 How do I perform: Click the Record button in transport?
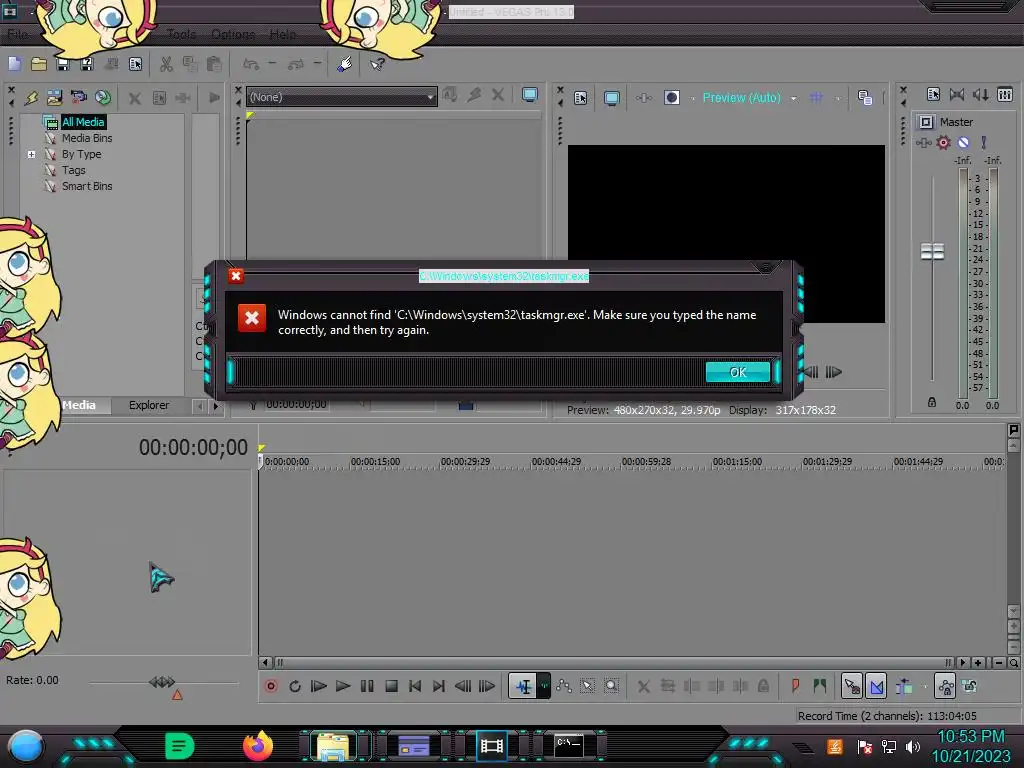click(x=270, y=686)
